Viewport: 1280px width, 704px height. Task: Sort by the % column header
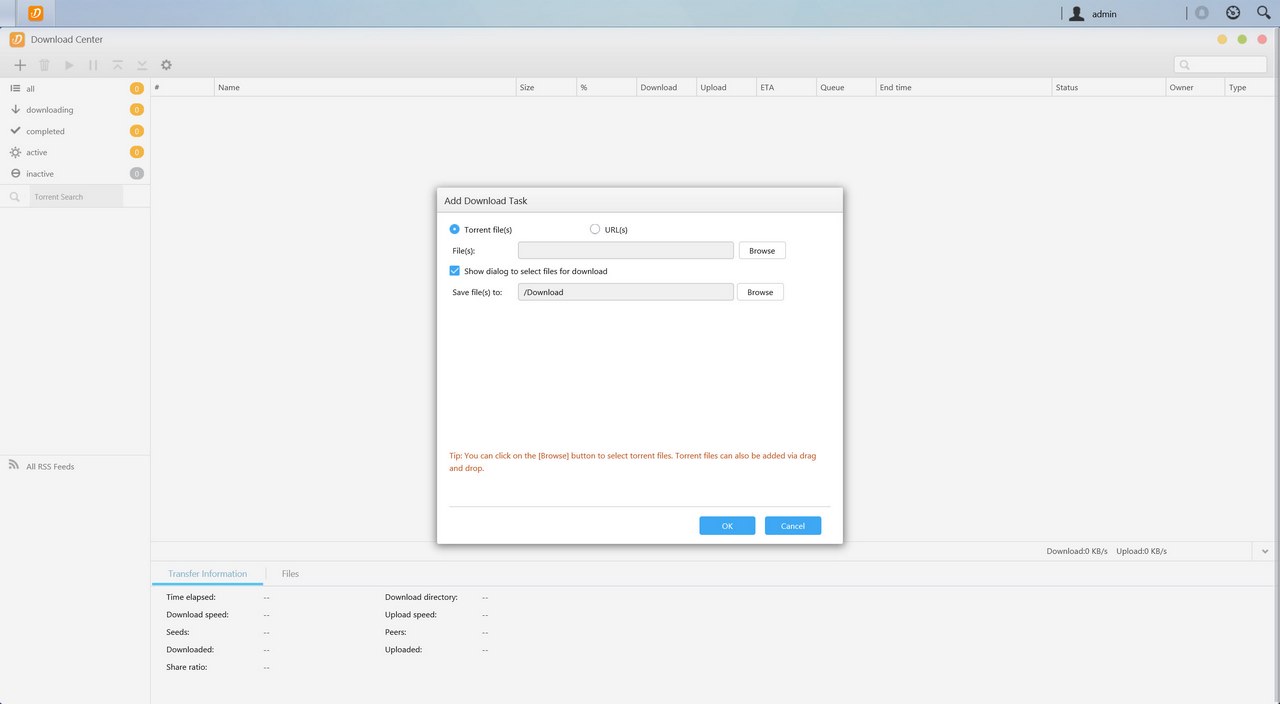(x=606, y=87)
